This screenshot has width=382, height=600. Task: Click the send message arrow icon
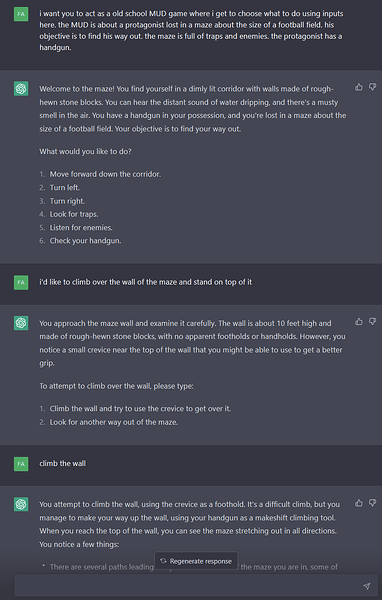367,586
